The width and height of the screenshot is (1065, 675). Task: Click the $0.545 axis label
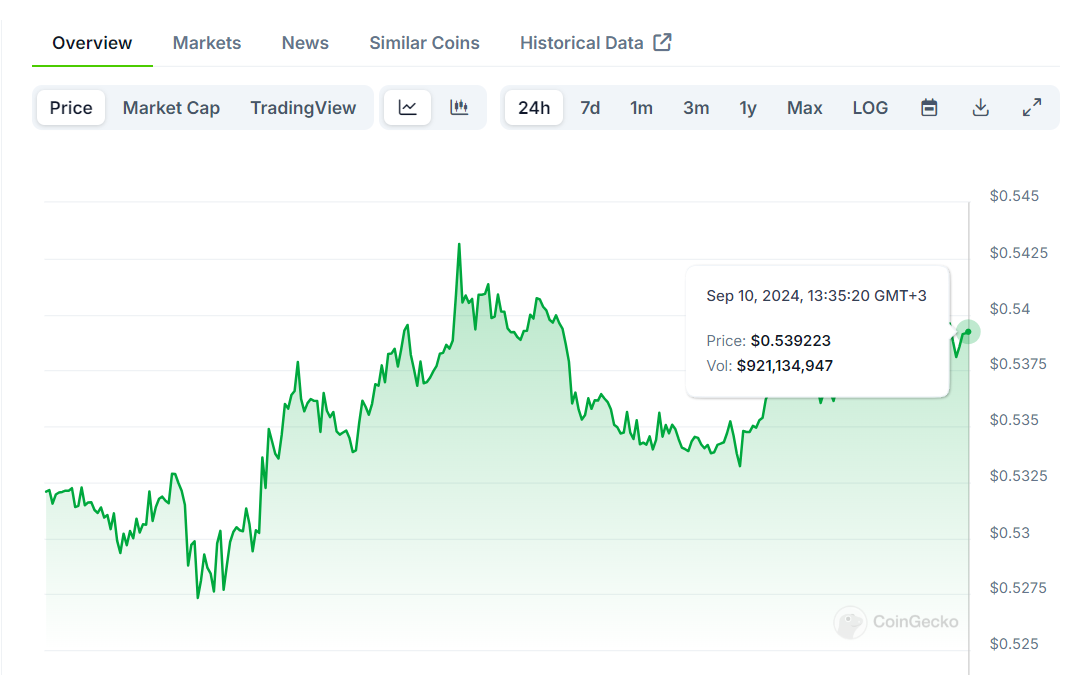[1014, 196]
